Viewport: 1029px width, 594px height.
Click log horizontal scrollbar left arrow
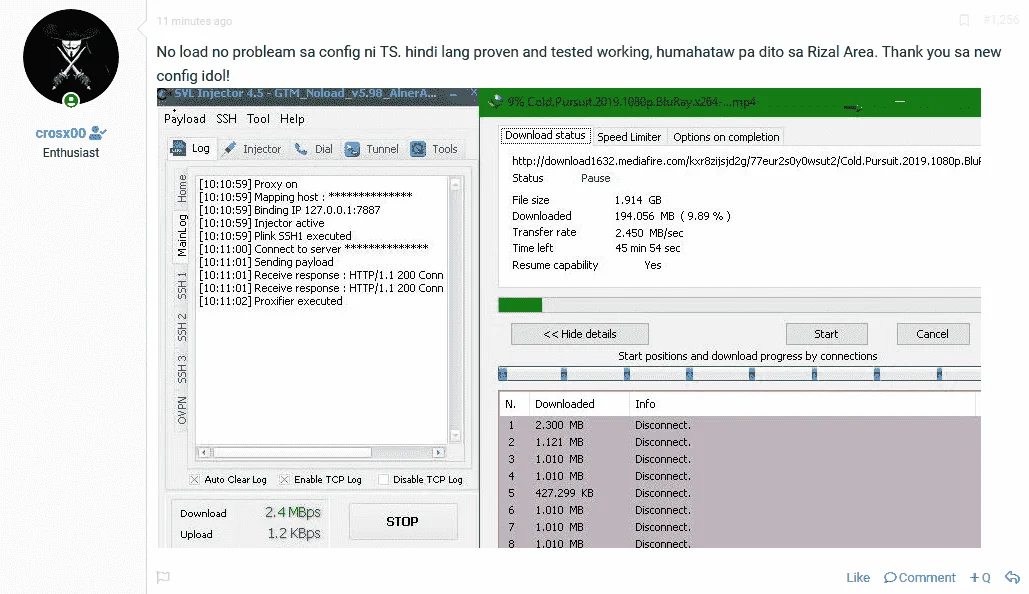click(203, 452)
